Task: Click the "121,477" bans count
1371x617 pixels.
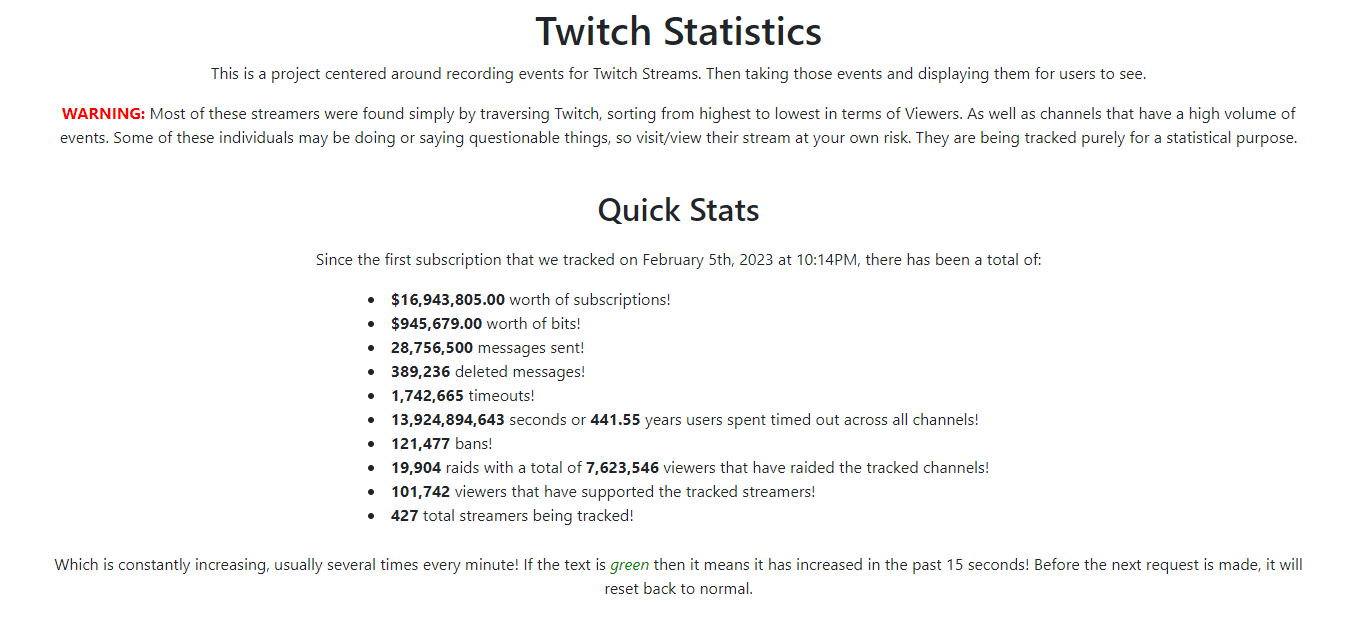Action: pos(420,444)
